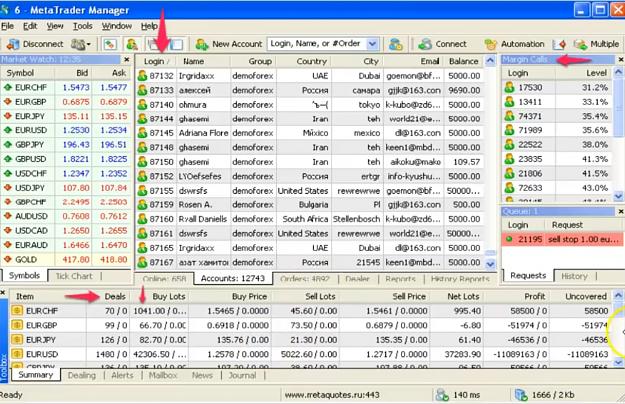
Task: Toggle the Market Watch window toolbar icon
Action: pos(110,44)
